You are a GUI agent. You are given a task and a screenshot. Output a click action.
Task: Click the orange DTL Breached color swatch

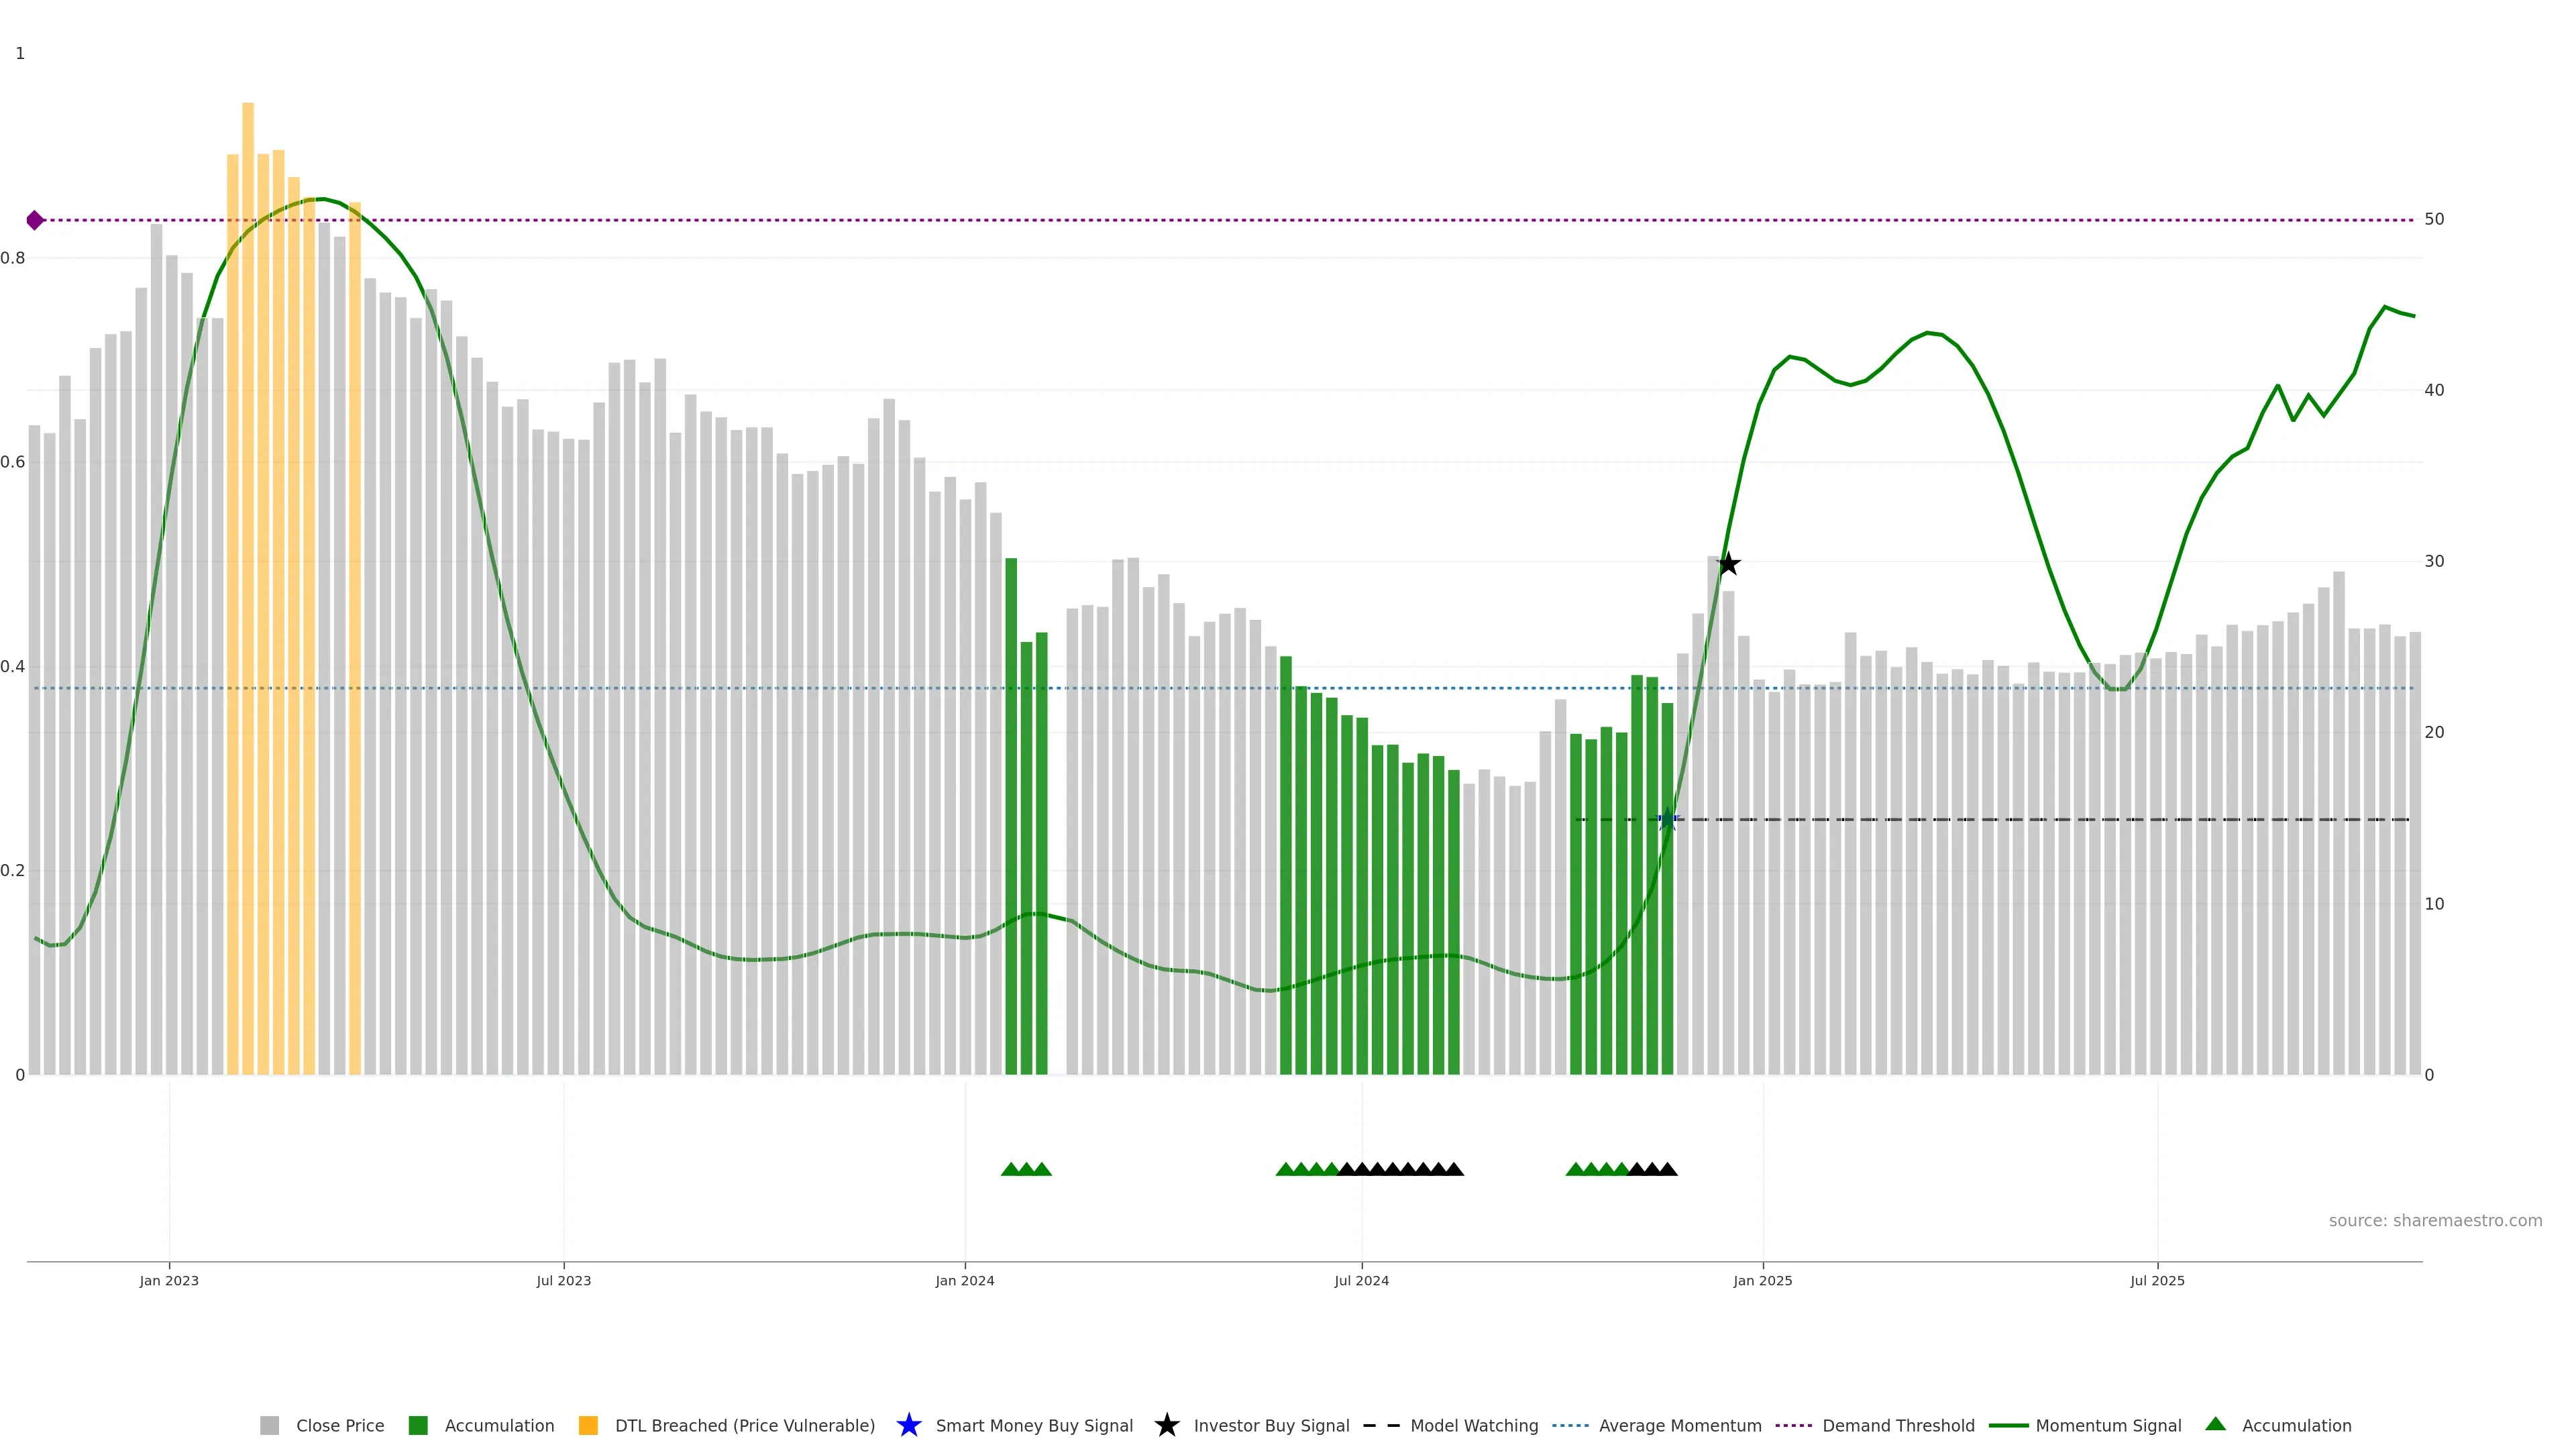[x=588, y=1425]
